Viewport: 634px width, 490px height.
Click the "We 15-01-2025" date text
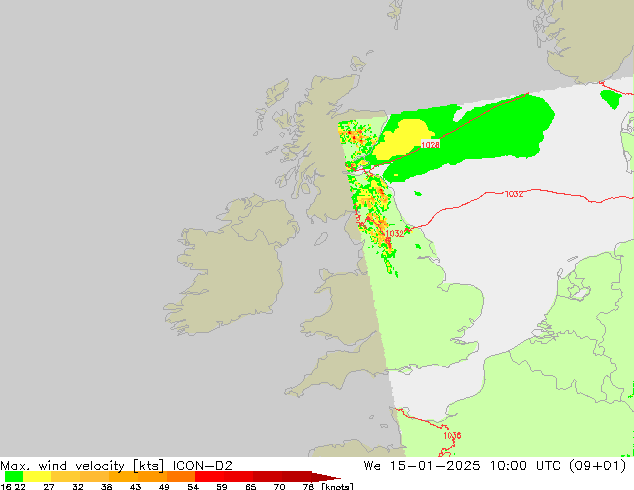point(422,466)
